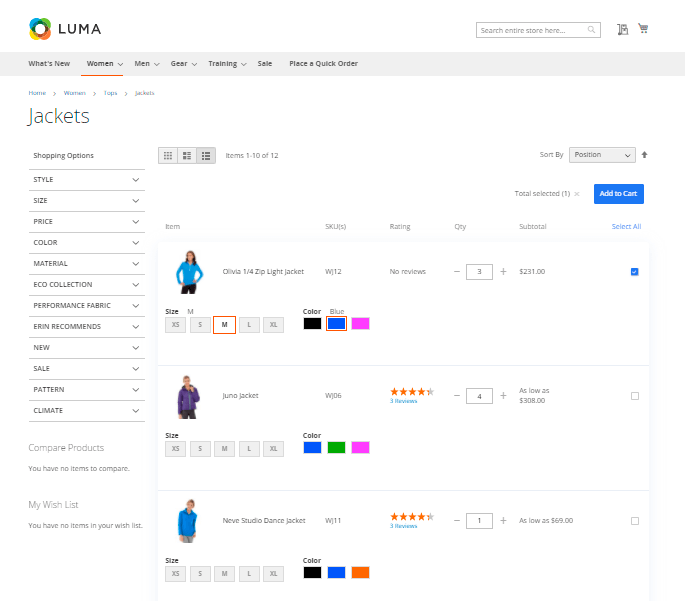The width and height of the screenshot is (685, 601).
Task: Pick orange color for Neve Studio Dance Jacket
Action: tap(360, 573)
